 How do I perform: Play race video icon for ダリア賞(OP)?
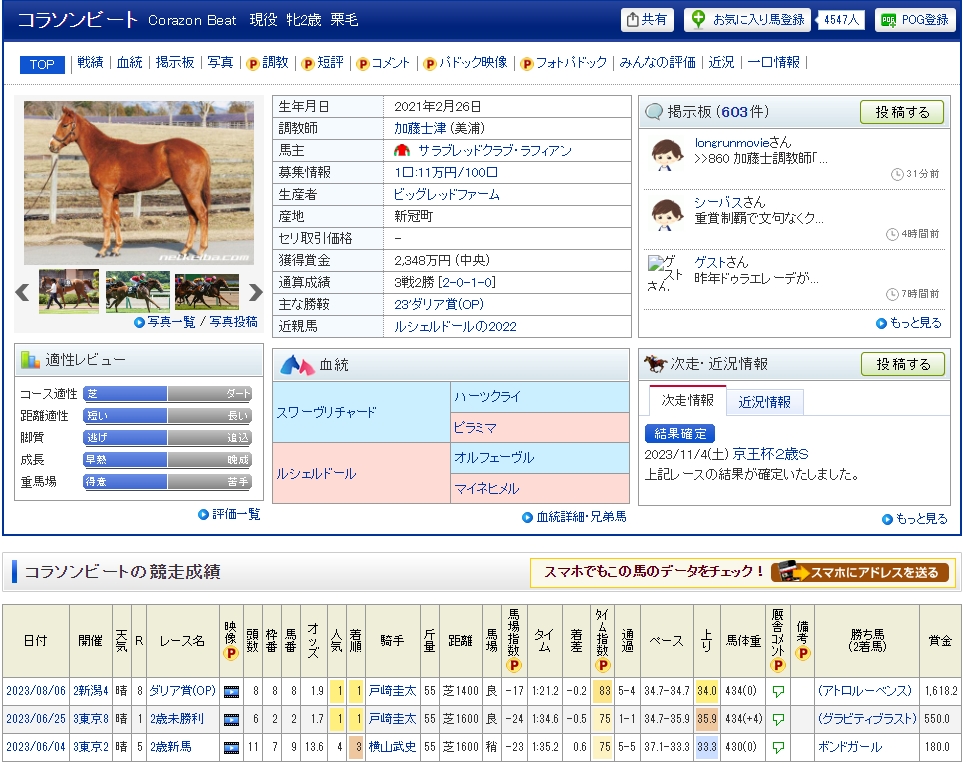(x=232, y=690)
